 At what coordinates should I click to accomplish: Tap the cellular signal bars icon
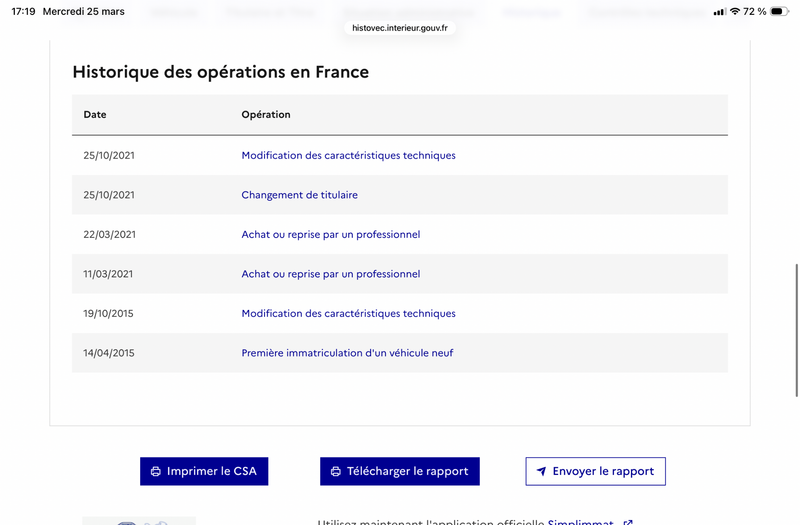pos(719,11)
